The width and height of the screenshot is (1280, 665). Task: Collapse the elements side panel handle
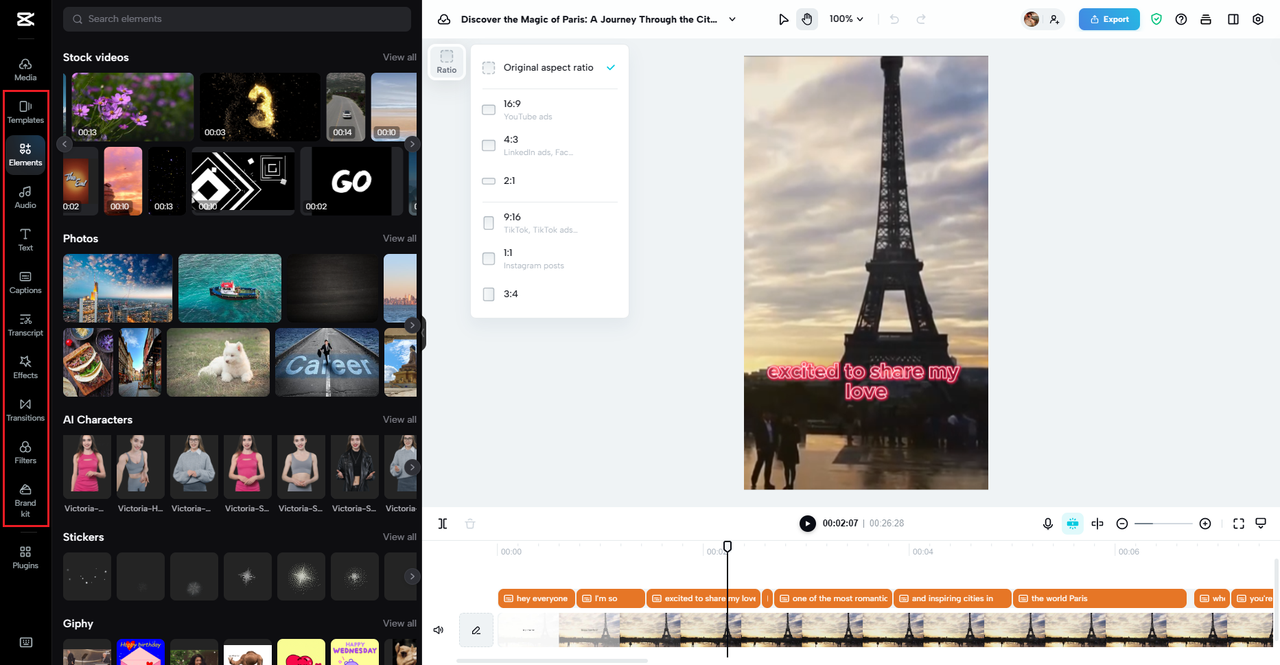(422, 333)
